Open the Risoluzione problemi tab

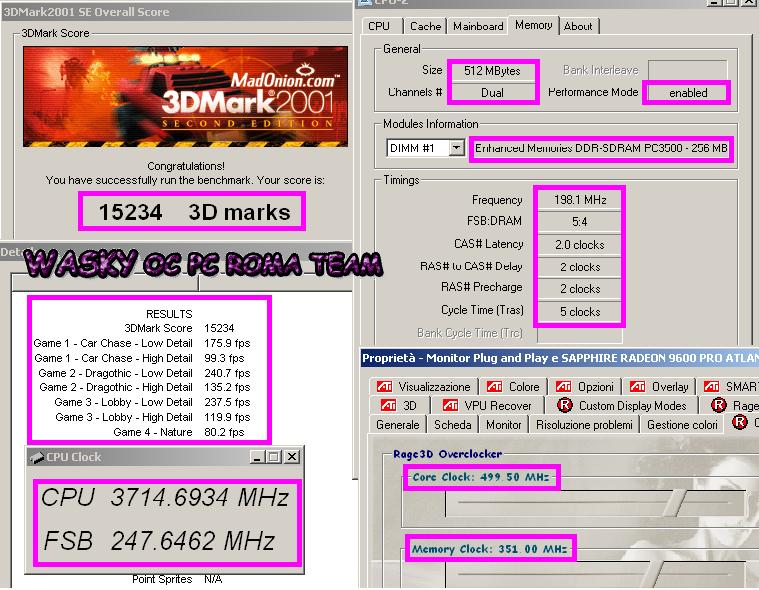(x=584, y=424)
